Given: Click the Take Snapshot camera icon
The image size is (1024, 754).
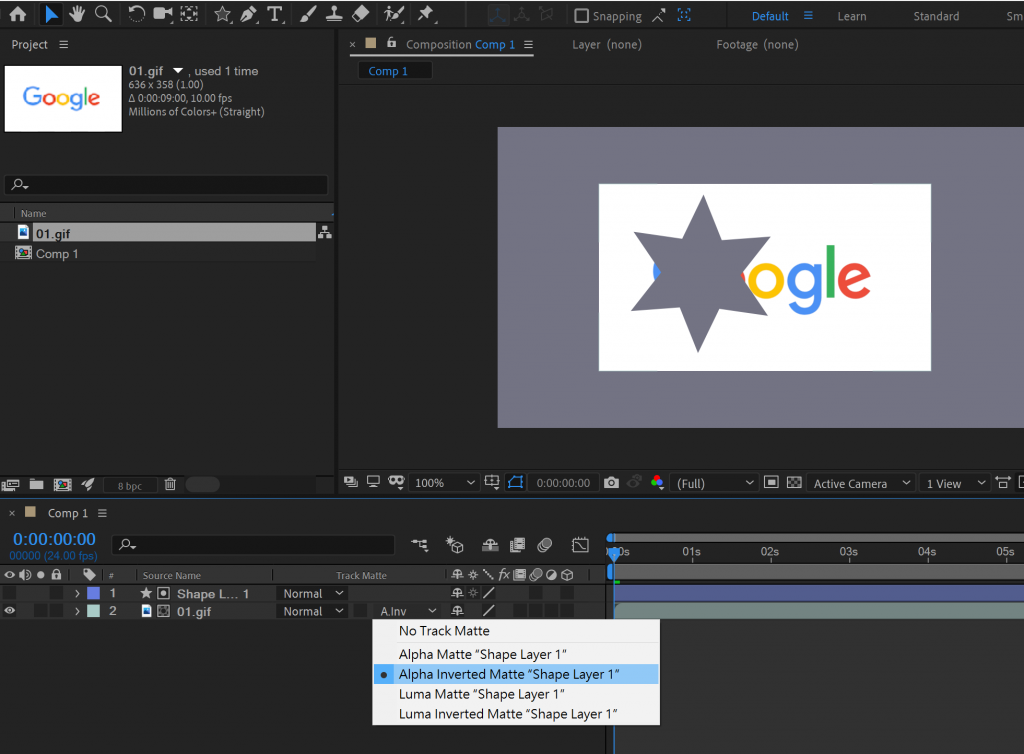Looking at the screenshot, I should 611,483.
